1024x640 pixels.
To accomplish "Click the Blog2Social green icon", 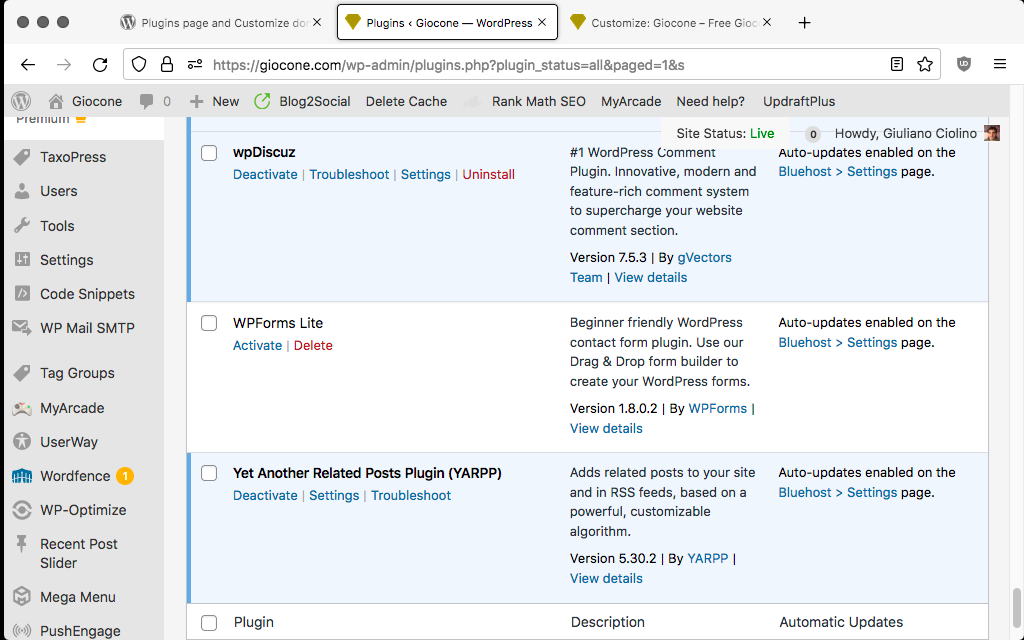I will click(263, 101).
